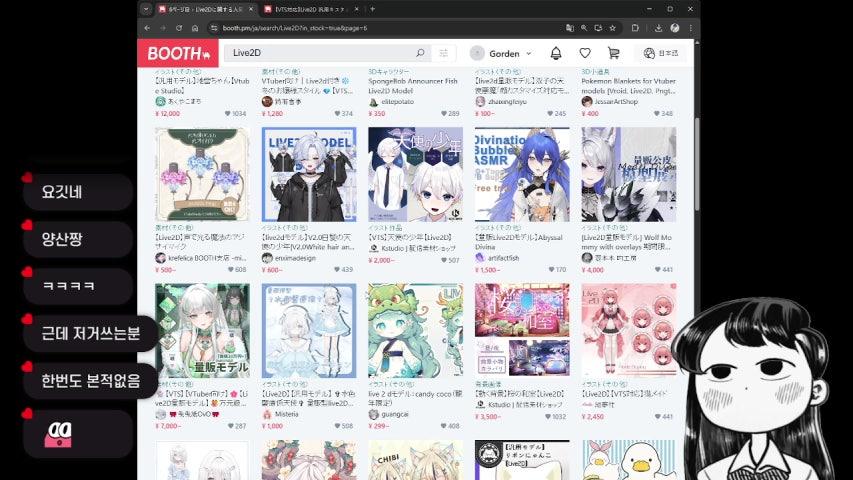This screenshot has width=853, height=480.
Task: Open the notifications bell
Action: [555, 53]
